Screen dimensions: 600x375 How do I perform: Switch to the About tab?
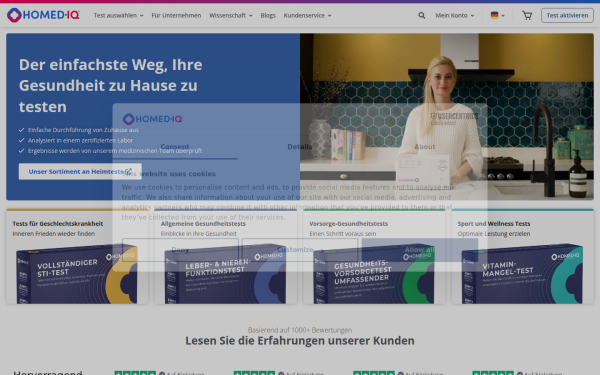tap(425, 147)
